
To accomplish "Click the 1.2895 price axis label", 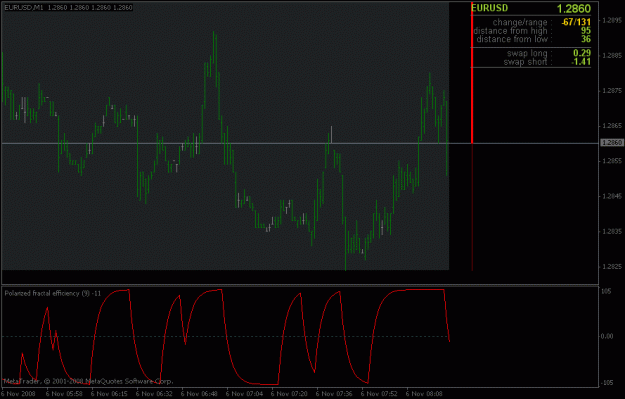I will pos(612,20).
